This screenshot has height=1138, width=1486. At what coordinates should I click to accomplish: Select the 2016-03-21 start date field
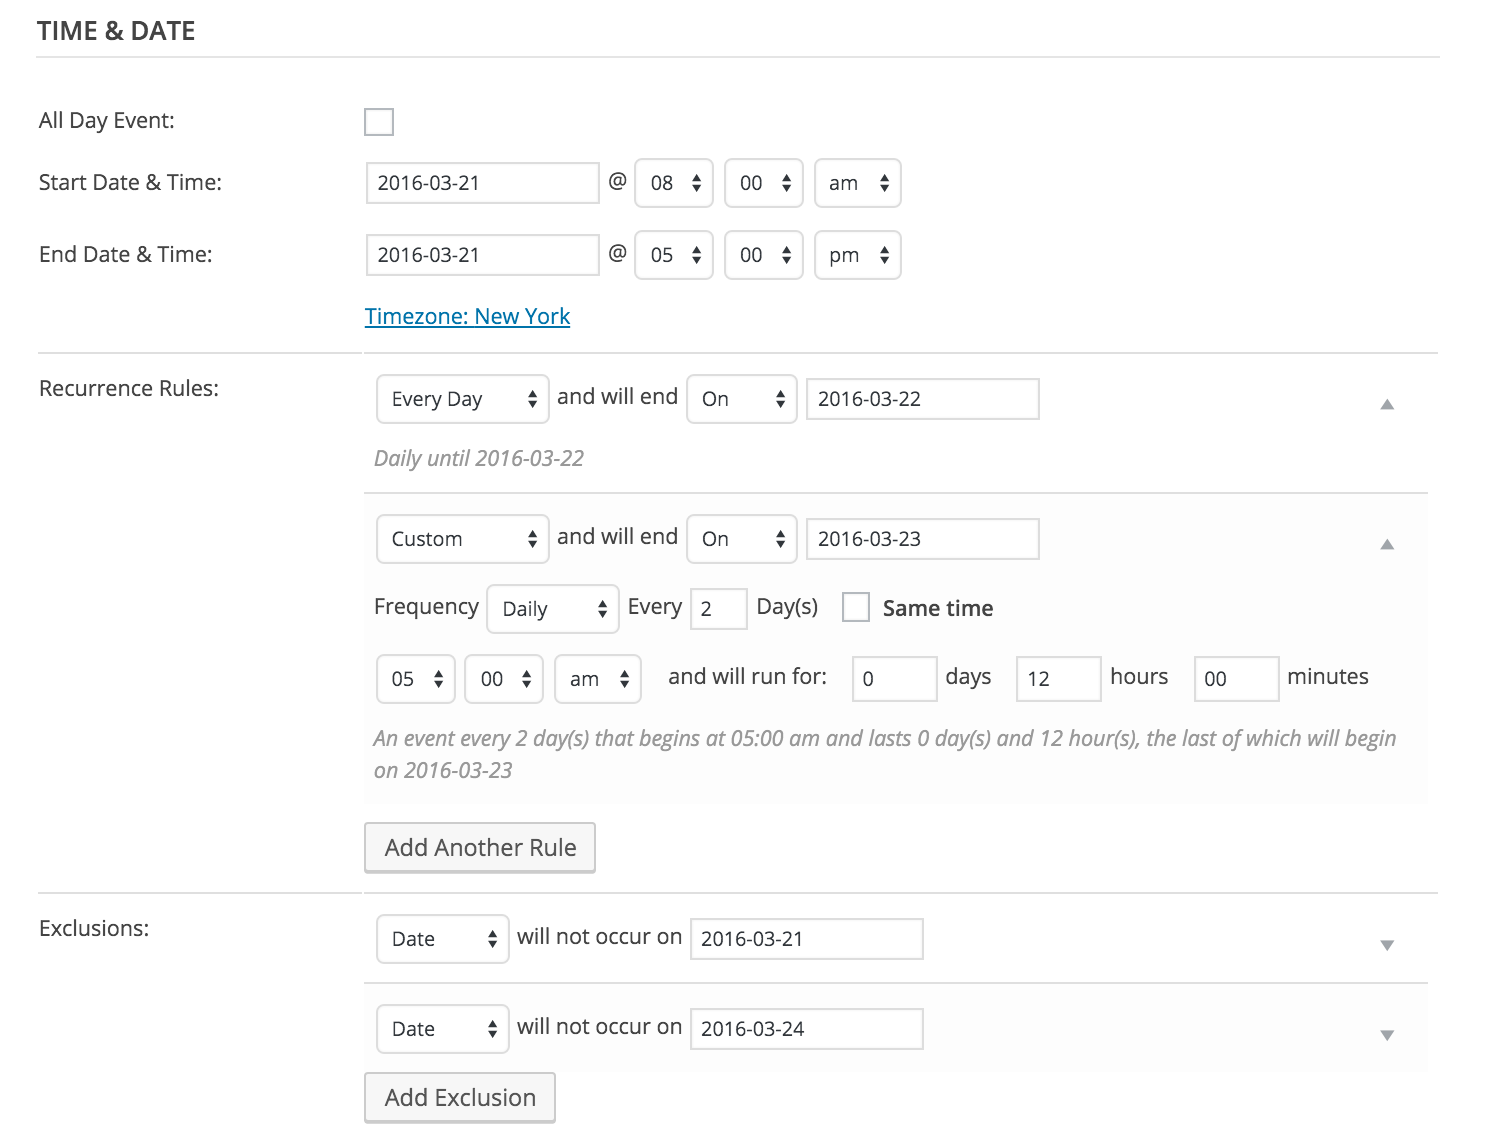click(x=481, y=182)
